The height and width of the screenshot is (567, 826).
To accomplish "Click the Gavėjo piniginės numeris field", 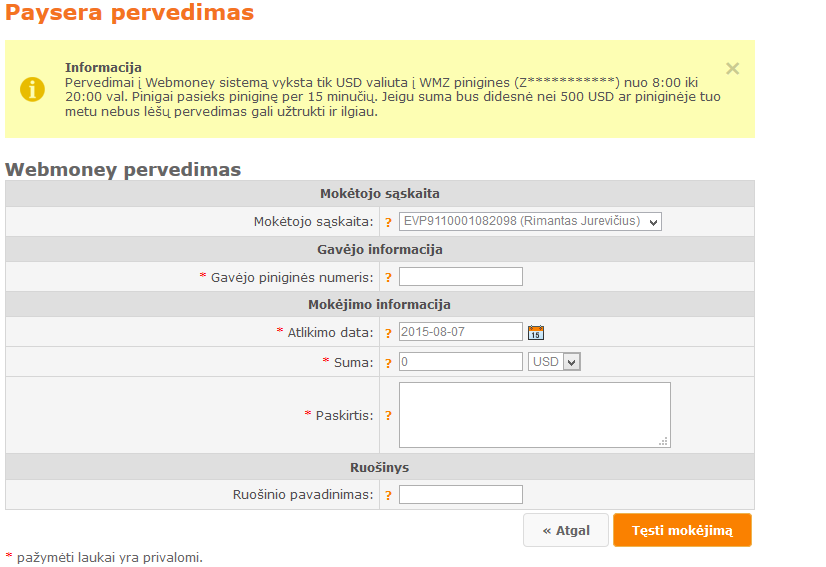I will click(460, 277).
